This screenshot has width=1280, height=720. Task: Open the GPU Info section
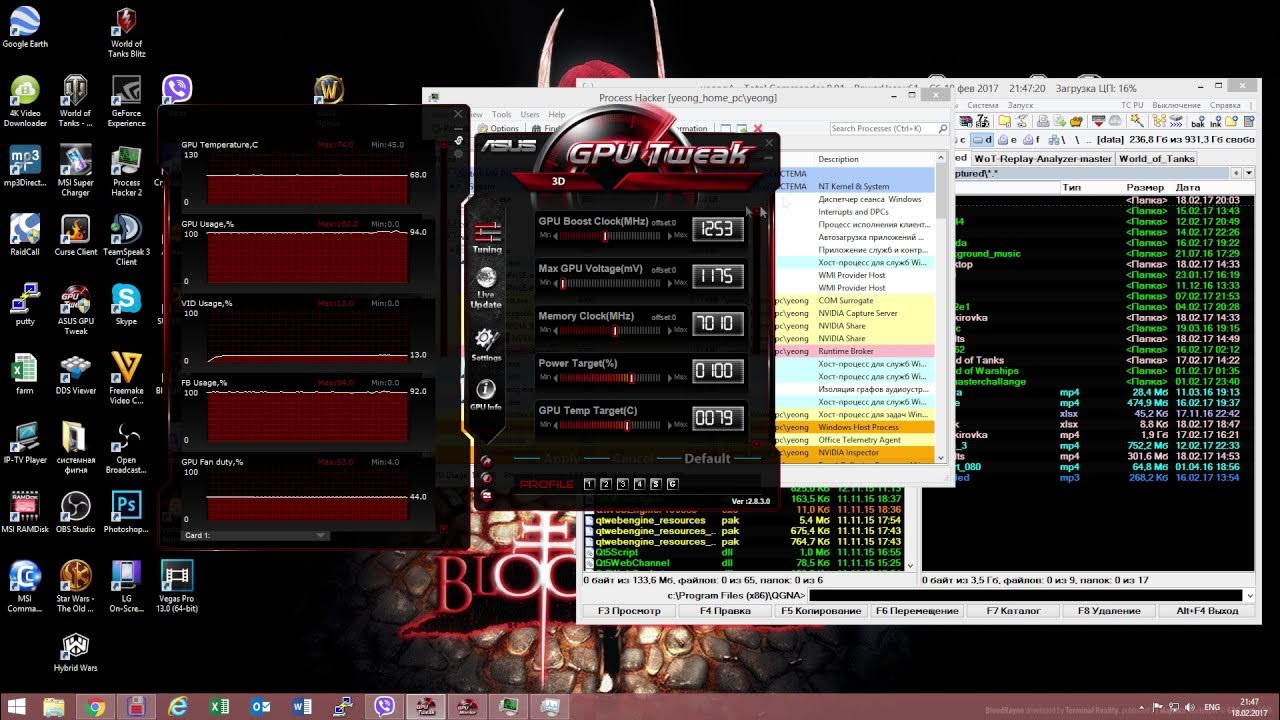point(486,395)
